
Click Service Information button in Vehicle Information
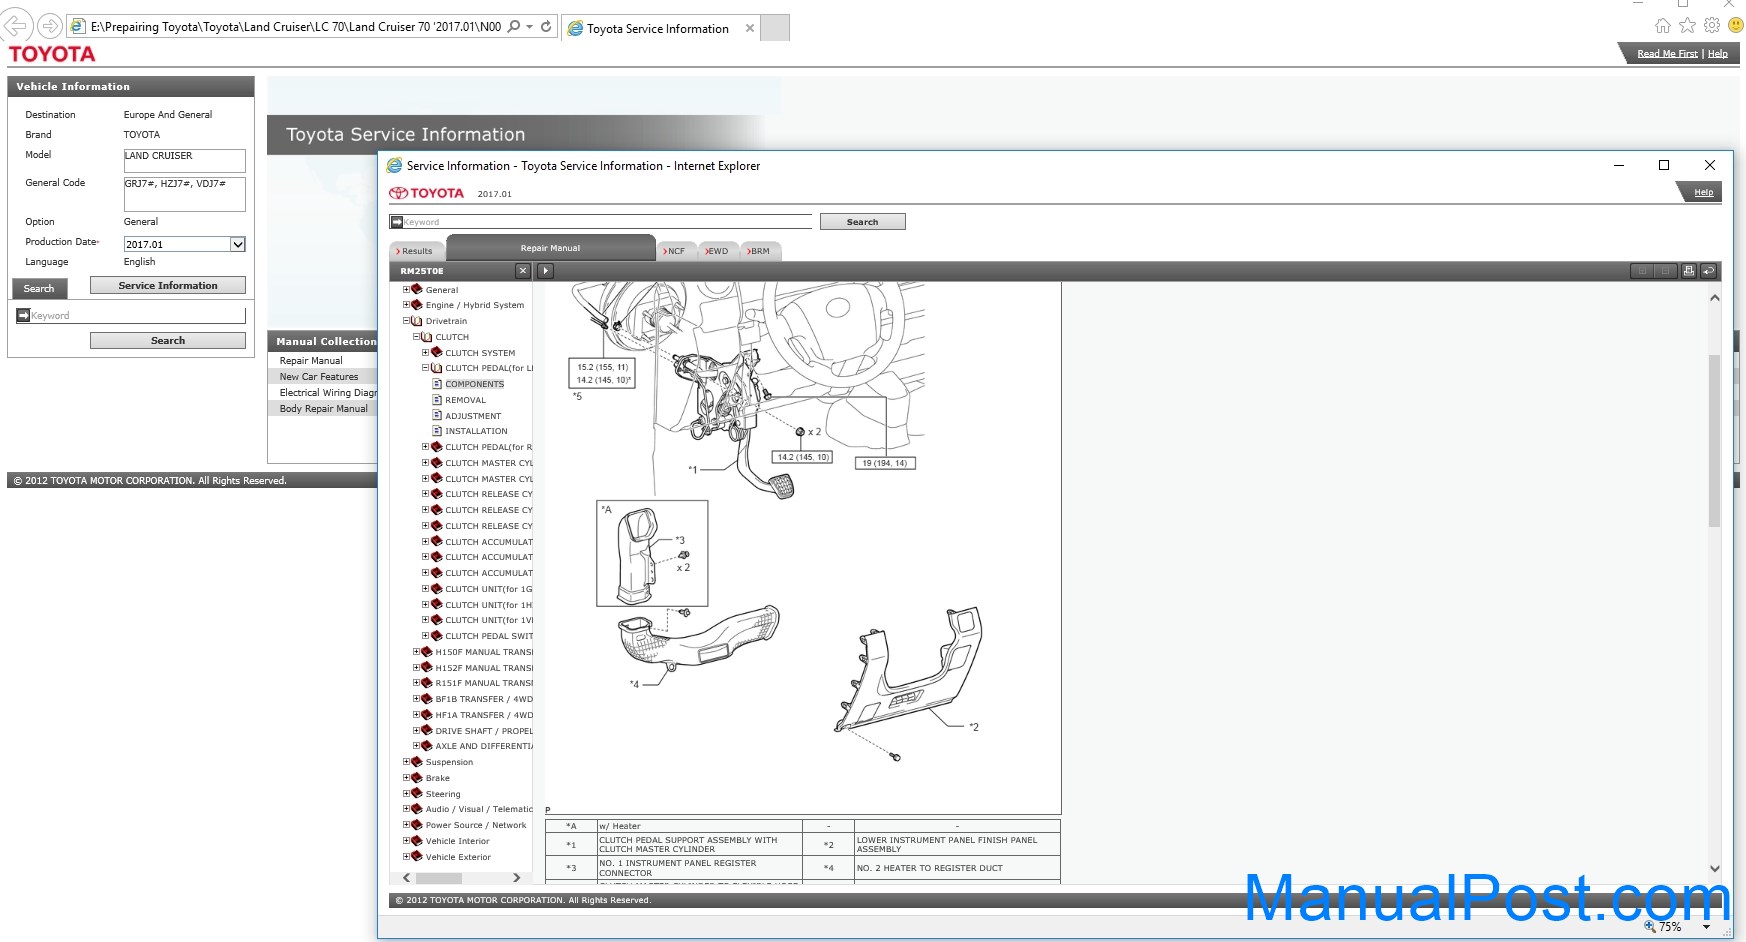point(168,285)
